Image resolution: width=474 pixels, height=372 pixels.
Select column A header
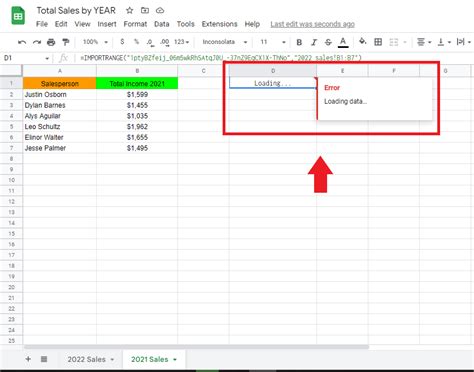pos(60,71)
